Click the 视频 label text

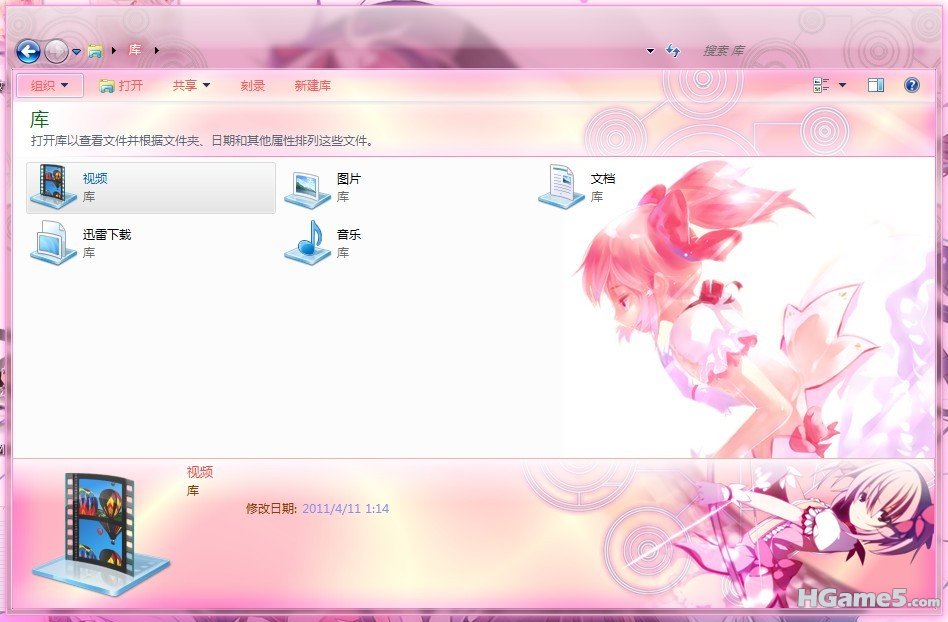pyautogui.click(x=95, y=178)
